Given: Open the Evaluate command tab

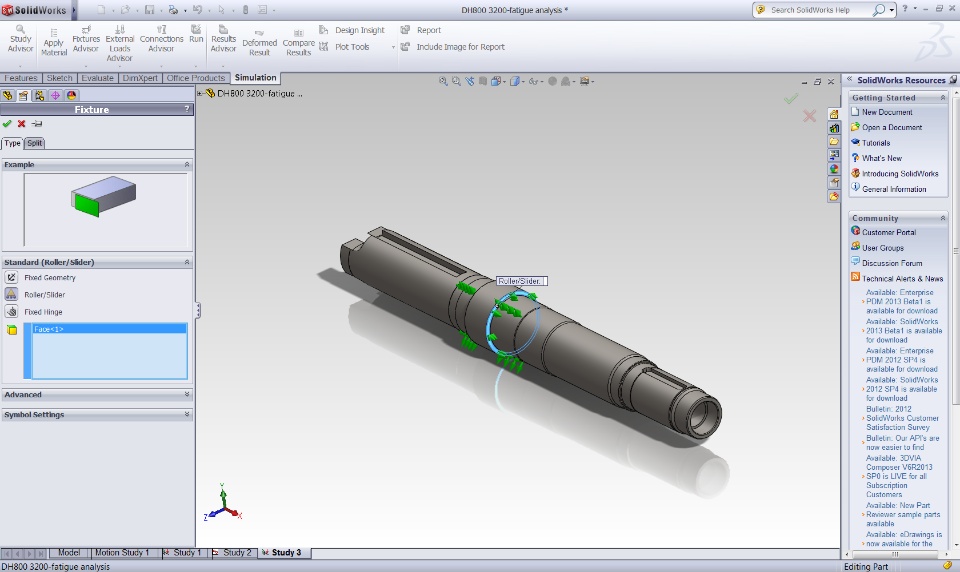Looking at the screenshot, I should (97, 78).
